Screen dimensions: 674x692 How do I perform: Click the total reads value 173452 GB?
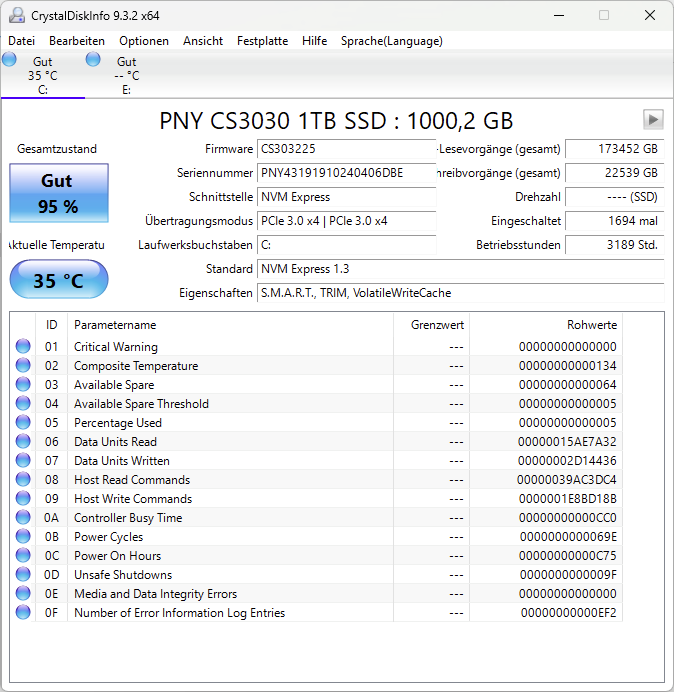[614, 149]
